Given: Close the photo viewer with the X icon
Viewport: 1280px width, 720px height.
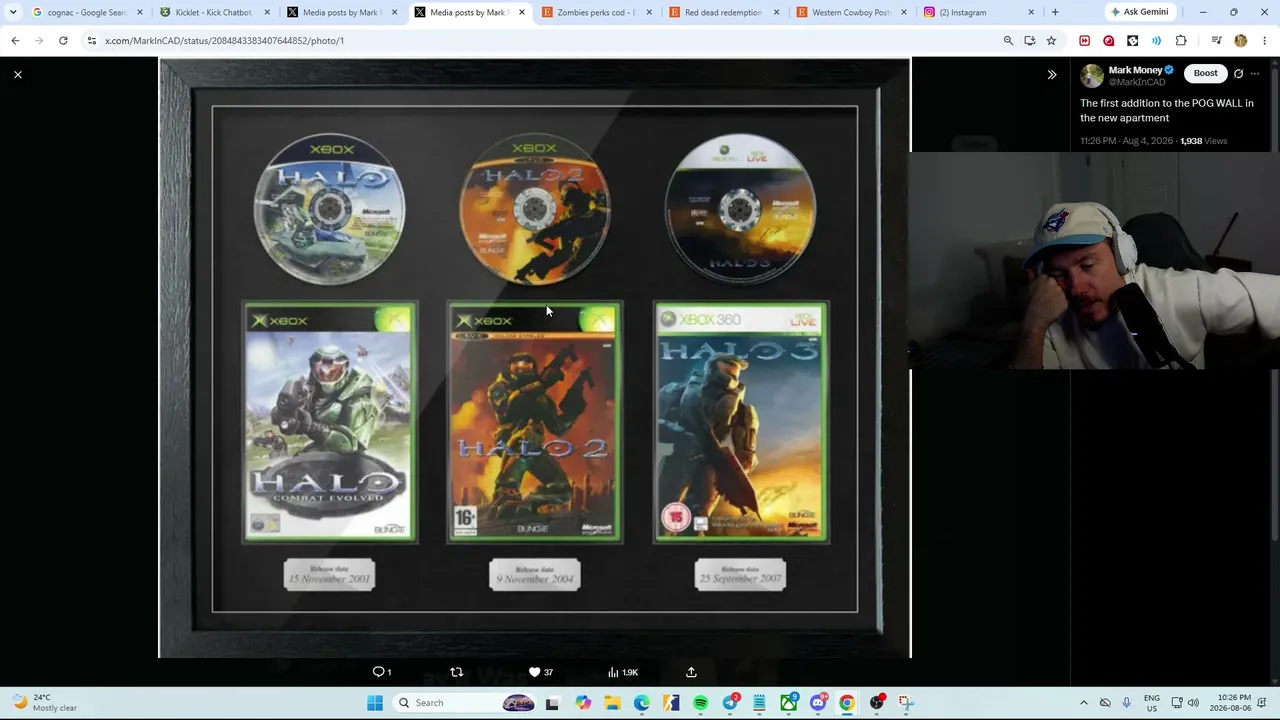Looking at the screenshot, I should pos(18,75).
